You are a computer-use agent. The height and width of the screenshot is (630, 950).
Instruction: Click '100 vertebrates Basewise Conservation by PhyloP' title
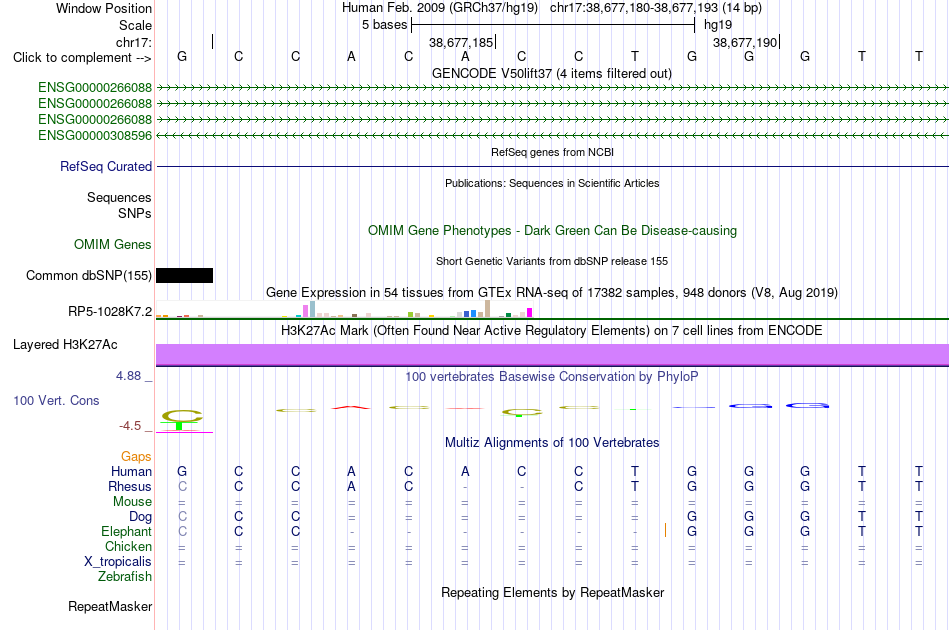coord(552,377)
